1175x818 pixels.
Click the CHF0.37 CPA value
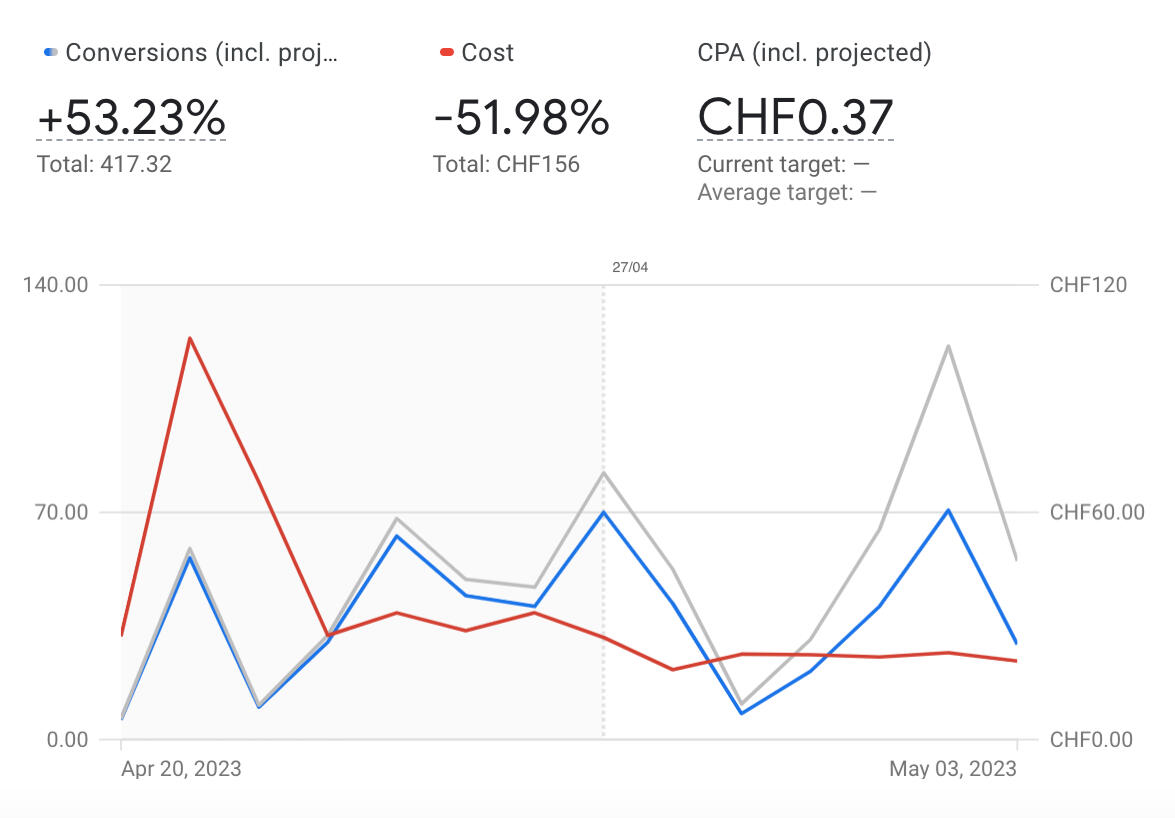tap(795, 118)
